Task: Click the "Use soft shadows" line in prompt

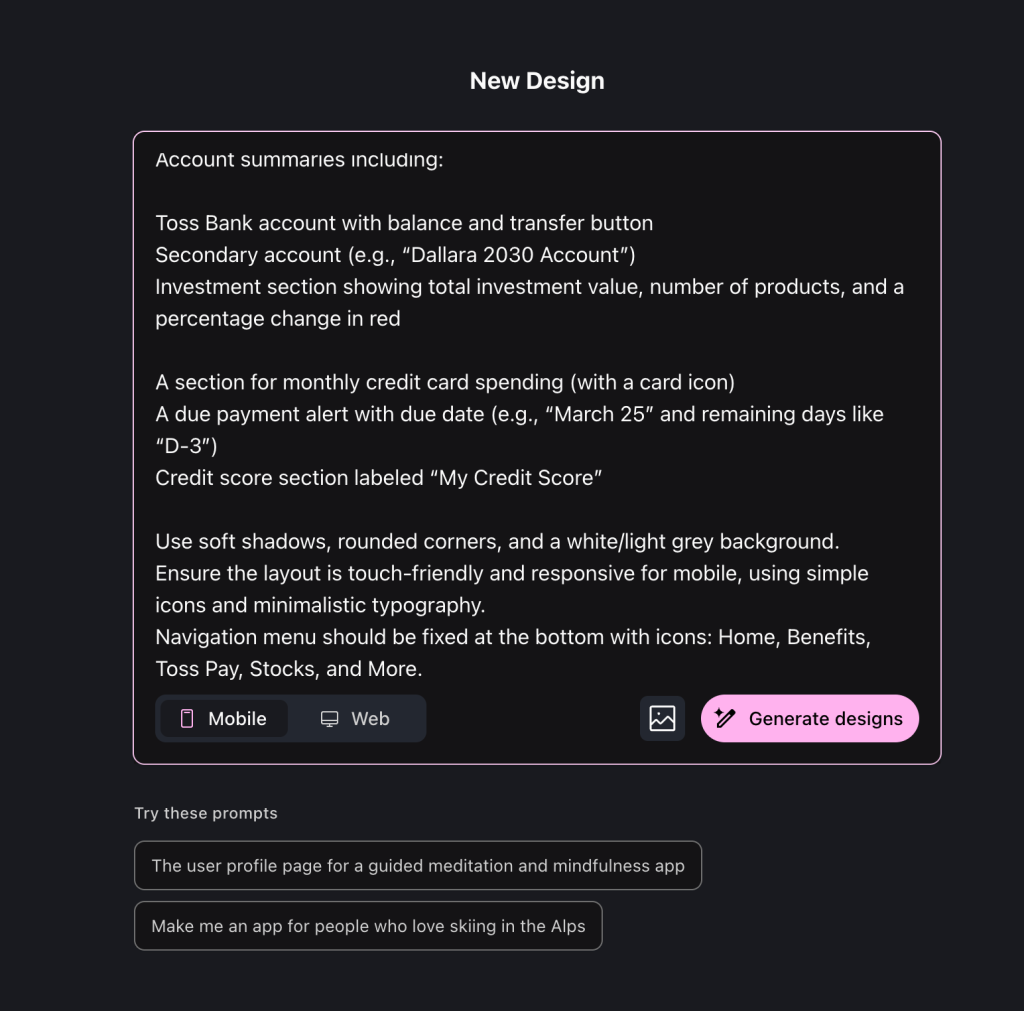Action: tap(496, 542)
